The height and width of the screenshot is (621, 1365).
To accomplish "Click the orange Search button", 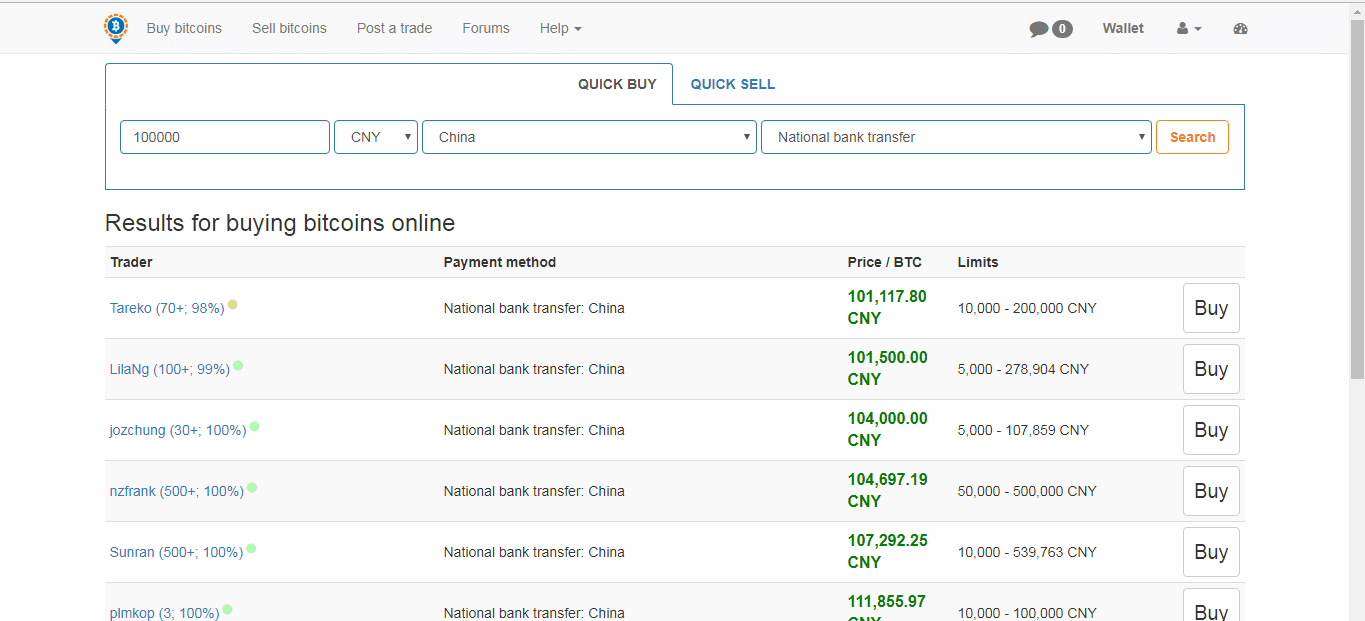I will (1192, 137).
